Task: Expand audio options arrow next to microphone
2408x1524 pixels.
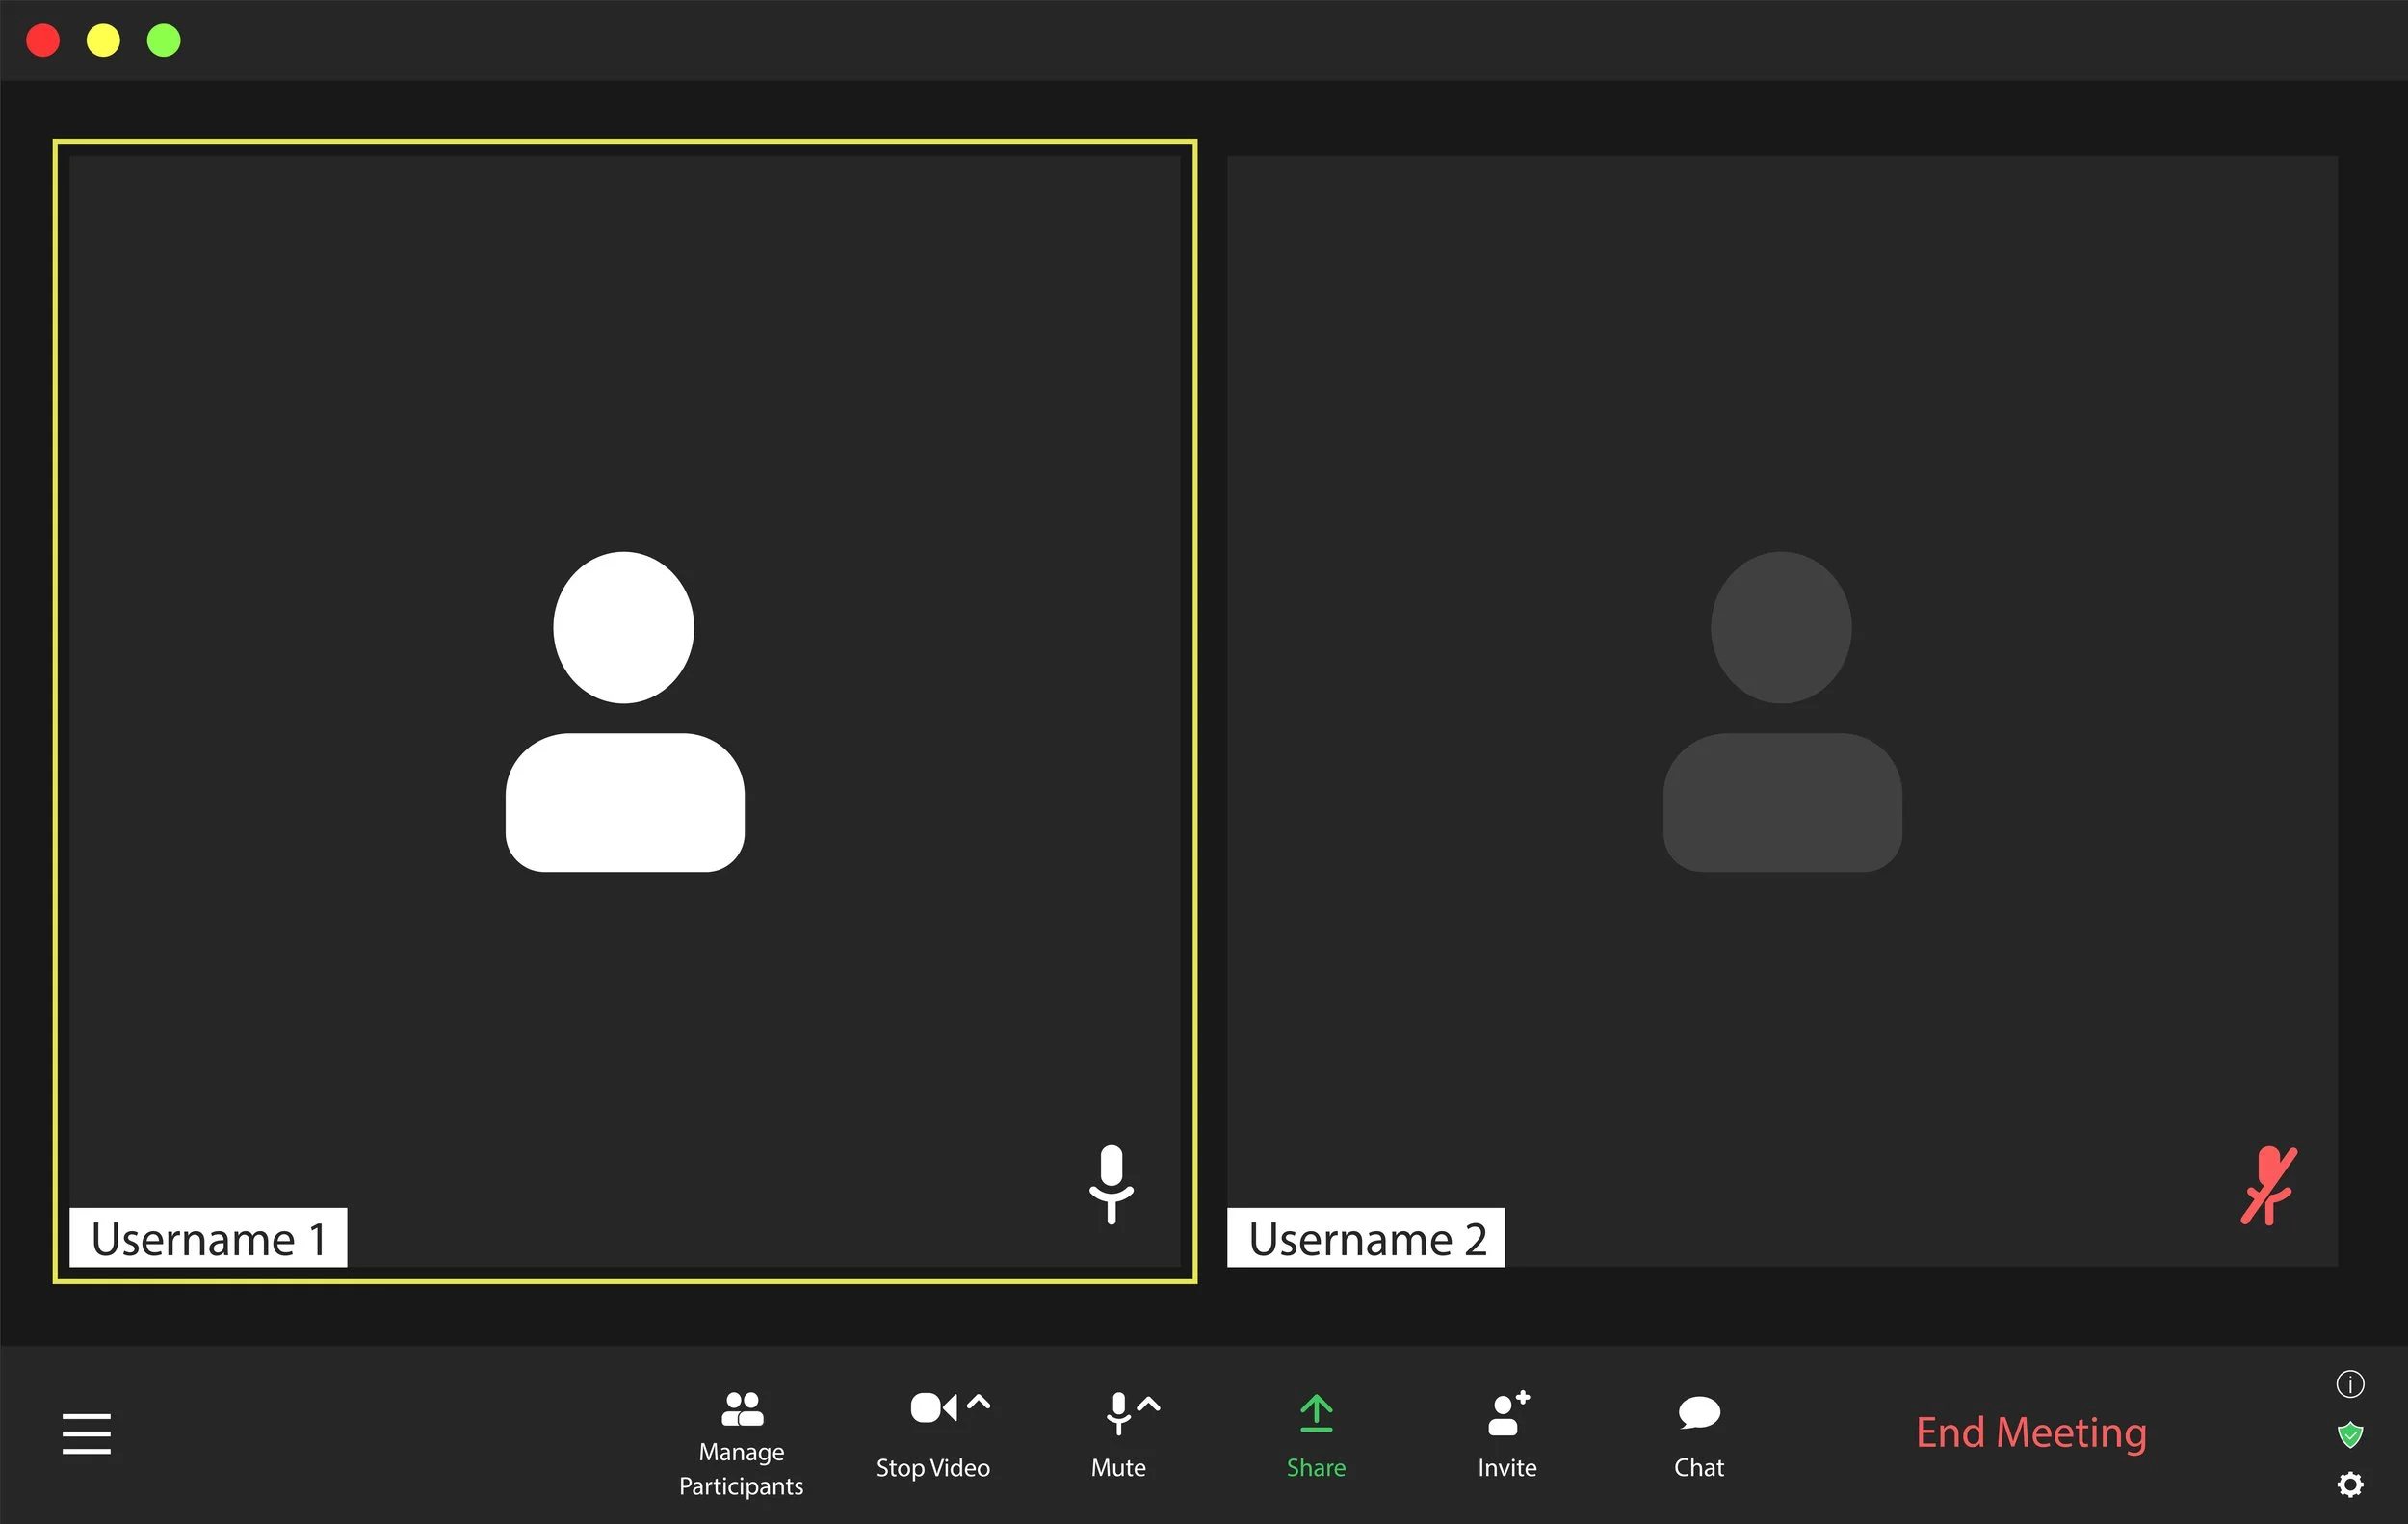Action: click(x=1149, y=1403)
